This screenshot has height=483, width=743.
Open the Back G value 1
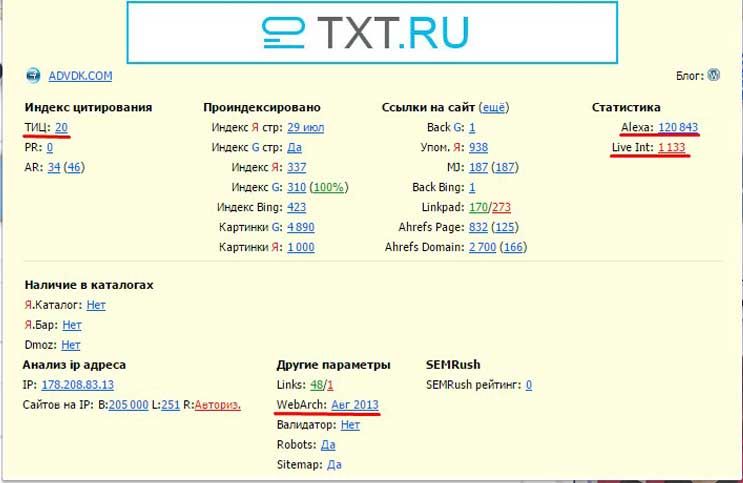[x=472, y=128]
